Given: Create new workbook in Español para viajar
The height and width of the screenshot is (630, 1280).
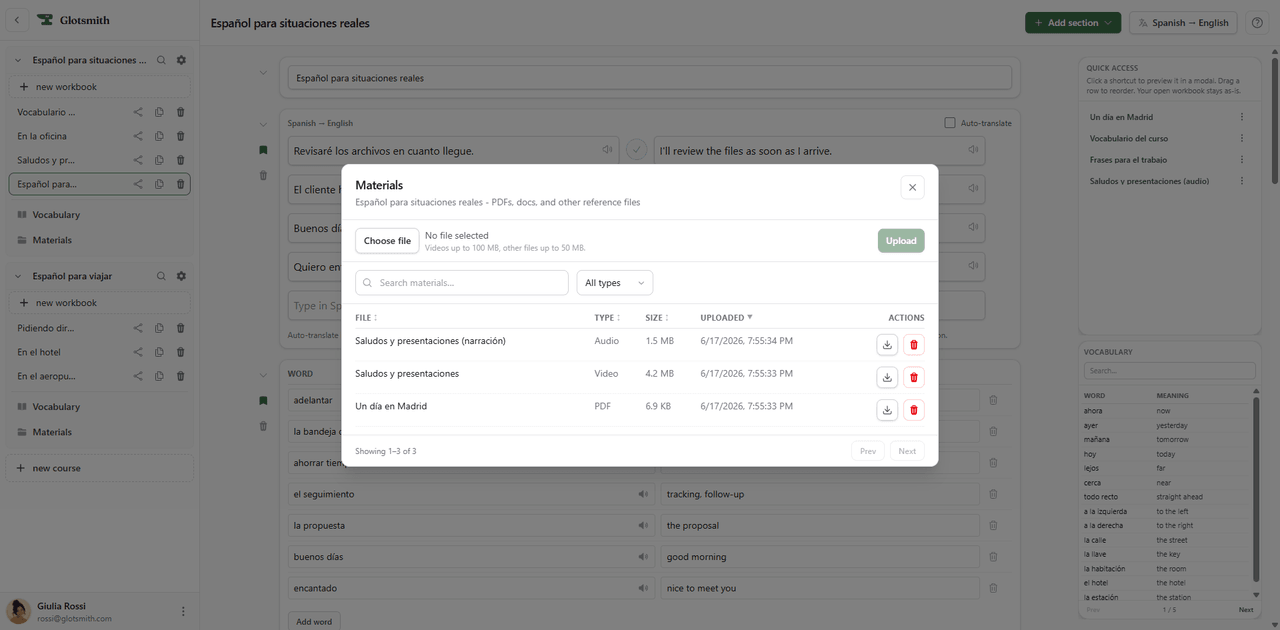Looking at the screenshot, I should click(99, 303).
